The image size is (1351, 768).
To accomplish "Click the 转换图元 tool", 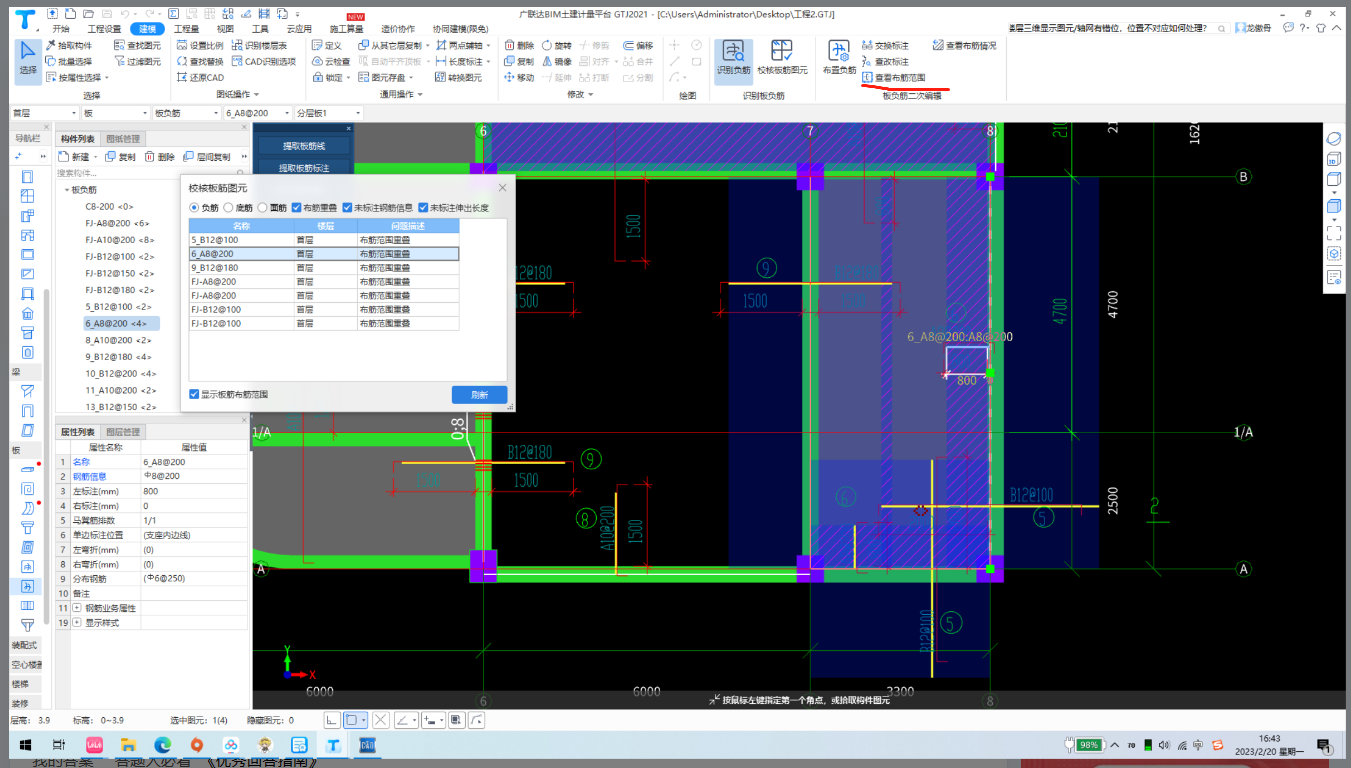I will [x=458, y=77].
